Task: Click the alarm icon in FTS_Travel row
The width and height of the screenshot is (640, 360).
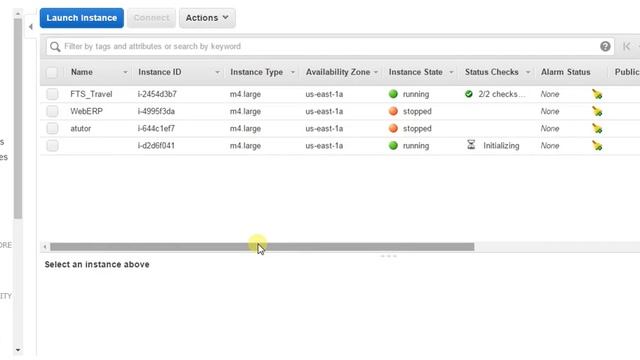Action: click(597, 94)
